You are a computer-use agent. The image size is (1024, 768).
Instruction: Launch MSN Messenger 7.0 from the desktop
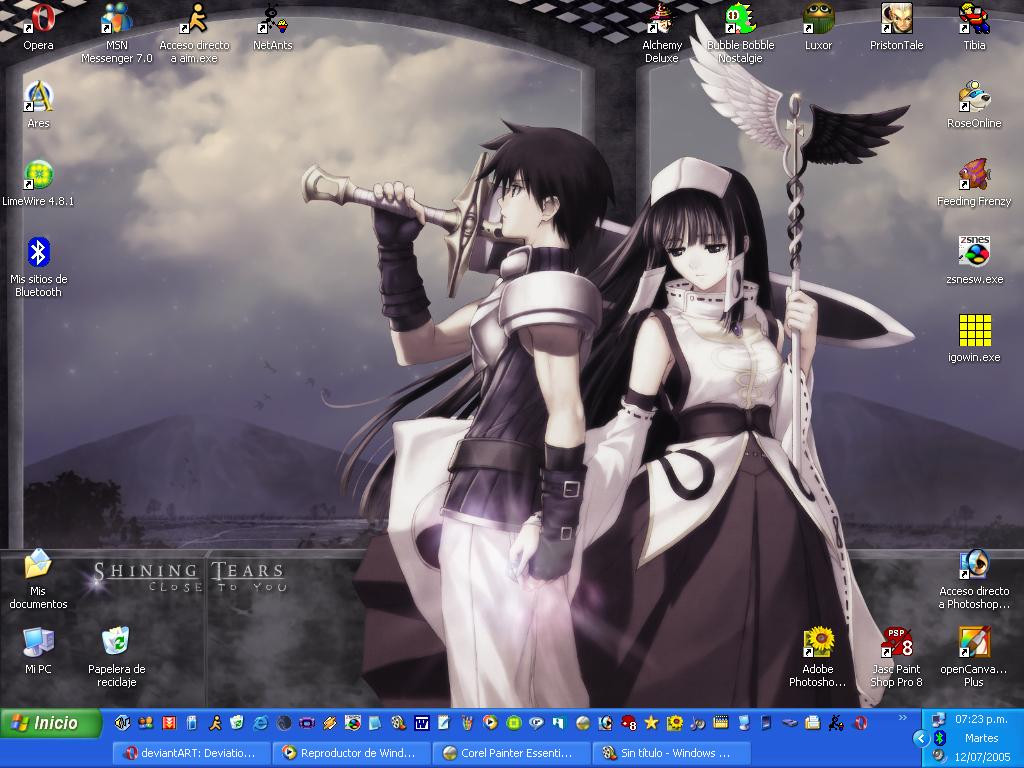pyautogui.click(x=117, y=33)
